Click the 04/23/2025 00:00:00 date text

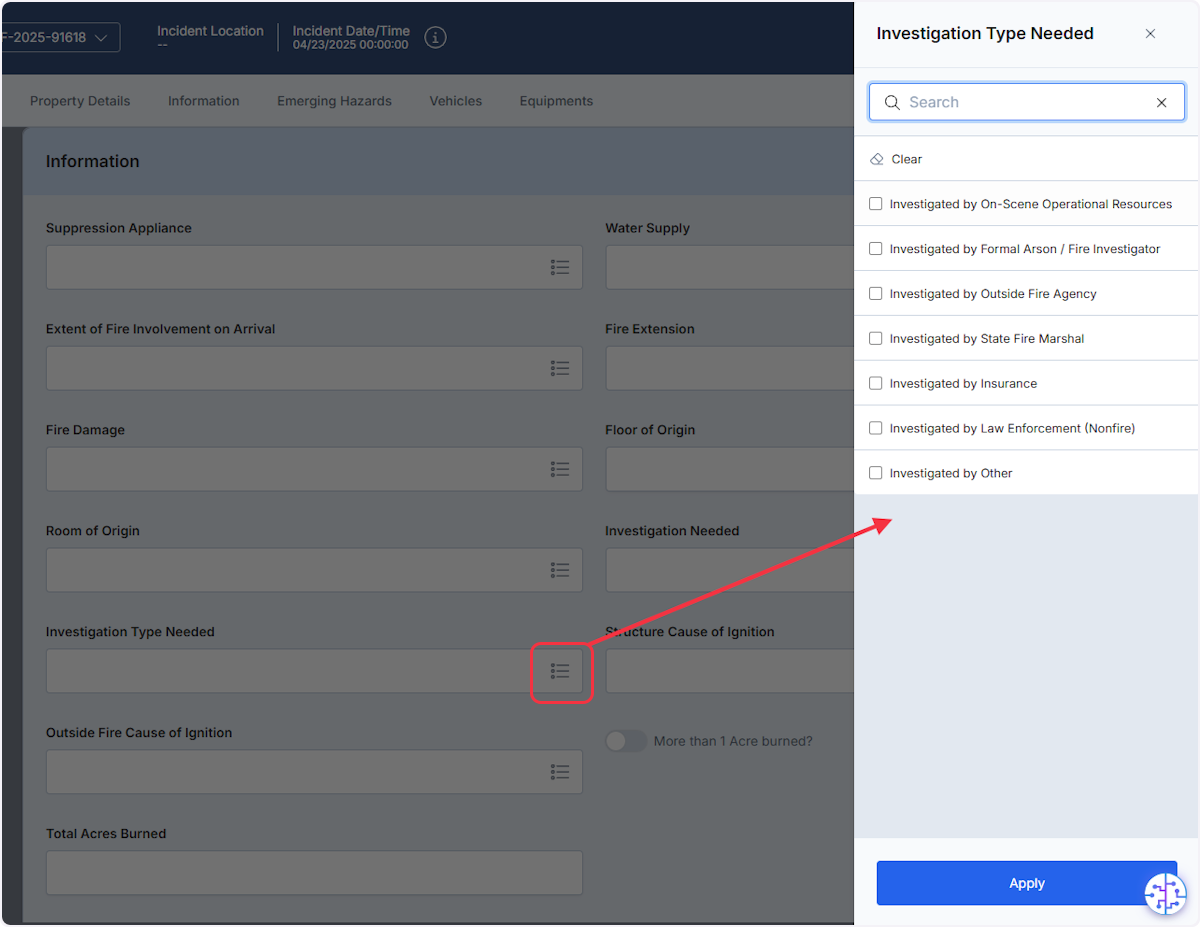pos(351,45)
